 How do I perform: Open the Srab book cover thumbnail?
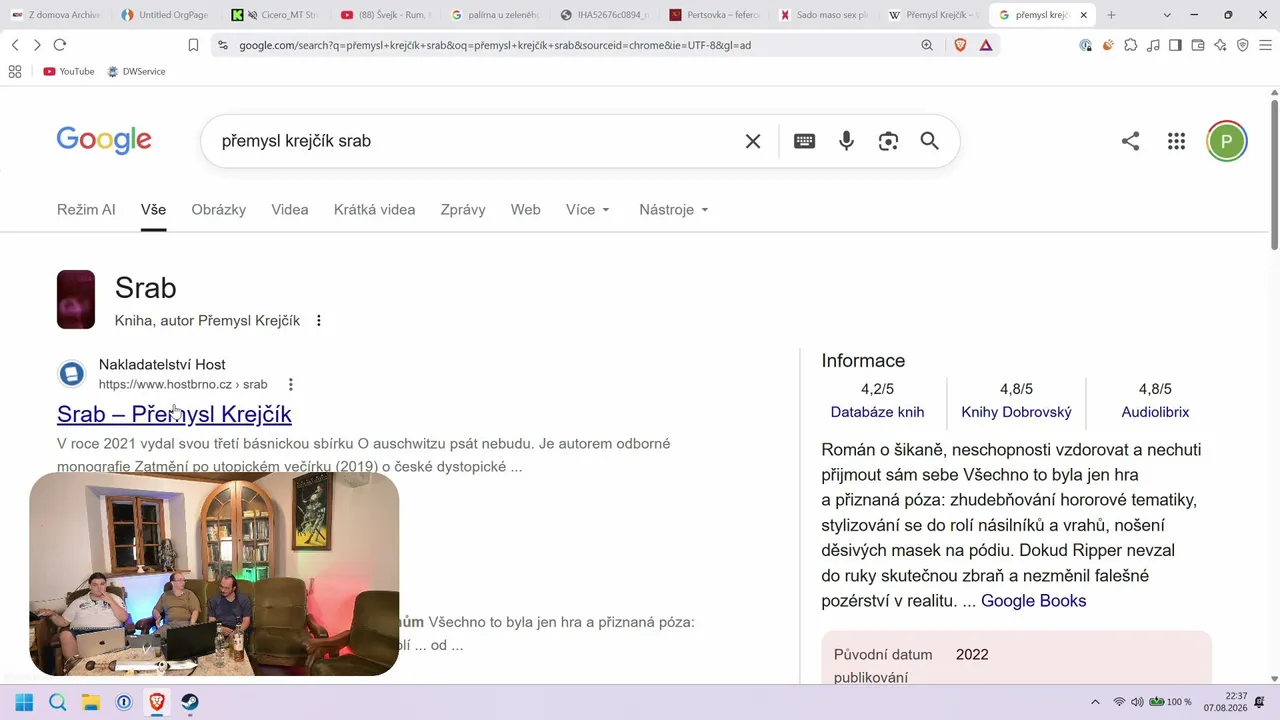point(76,299)
